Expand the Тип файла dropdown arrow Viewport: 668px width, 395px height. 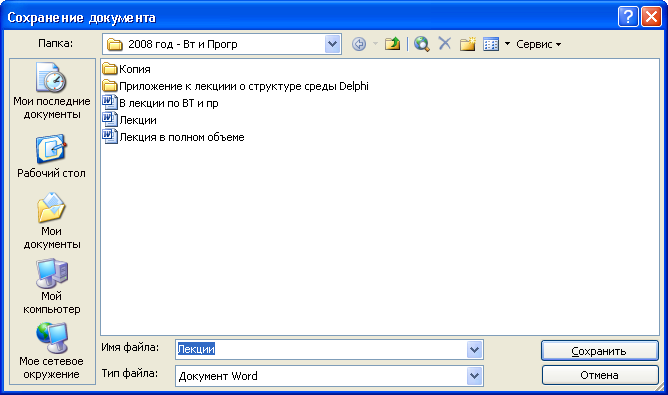tap(474, 376)
